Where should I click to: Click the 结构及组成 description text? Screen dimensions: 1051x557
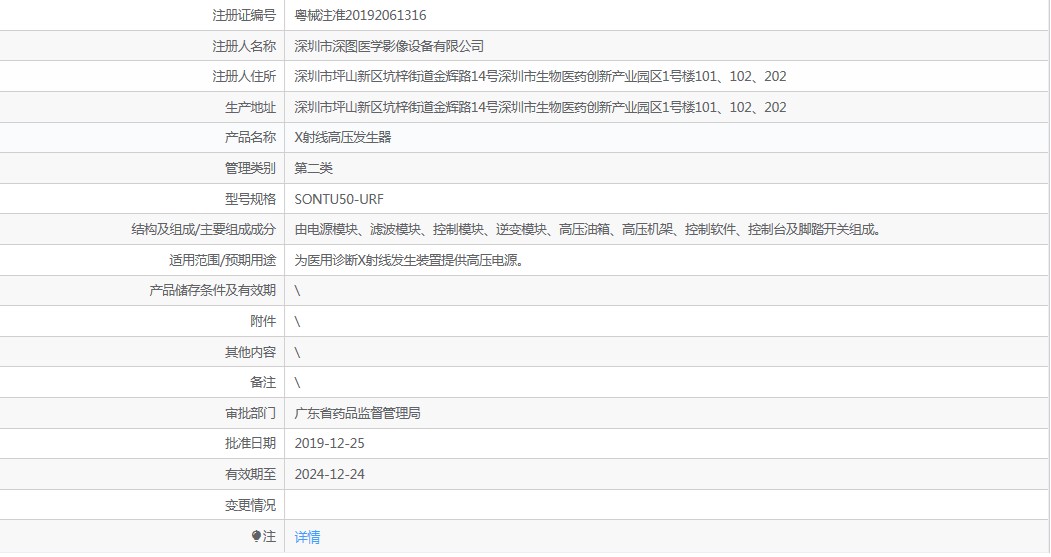pos(588,229)
